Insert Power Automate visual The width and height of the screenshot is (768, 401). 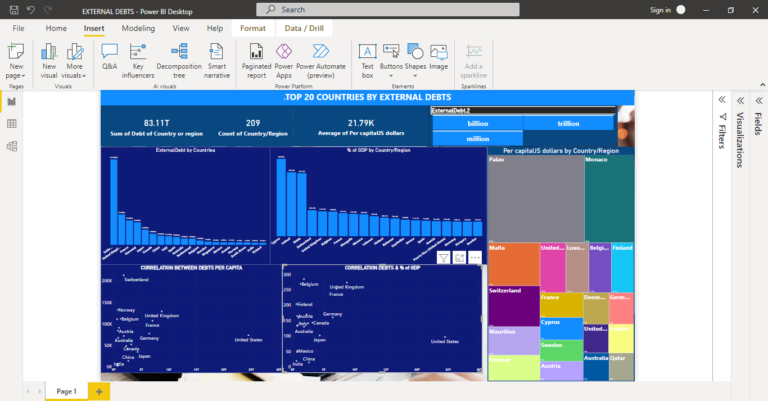pos(321,61)
